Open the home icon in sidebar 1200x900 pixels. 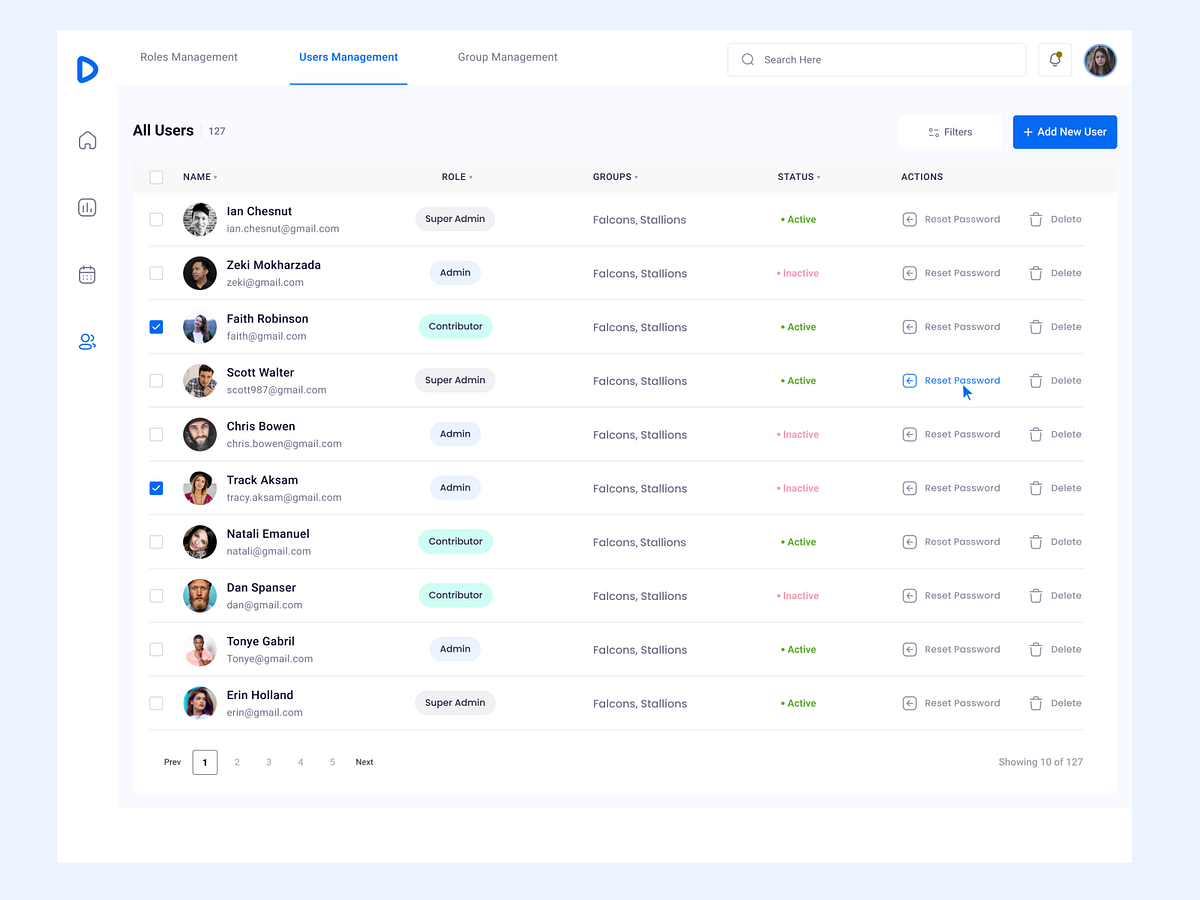(87, 141)
